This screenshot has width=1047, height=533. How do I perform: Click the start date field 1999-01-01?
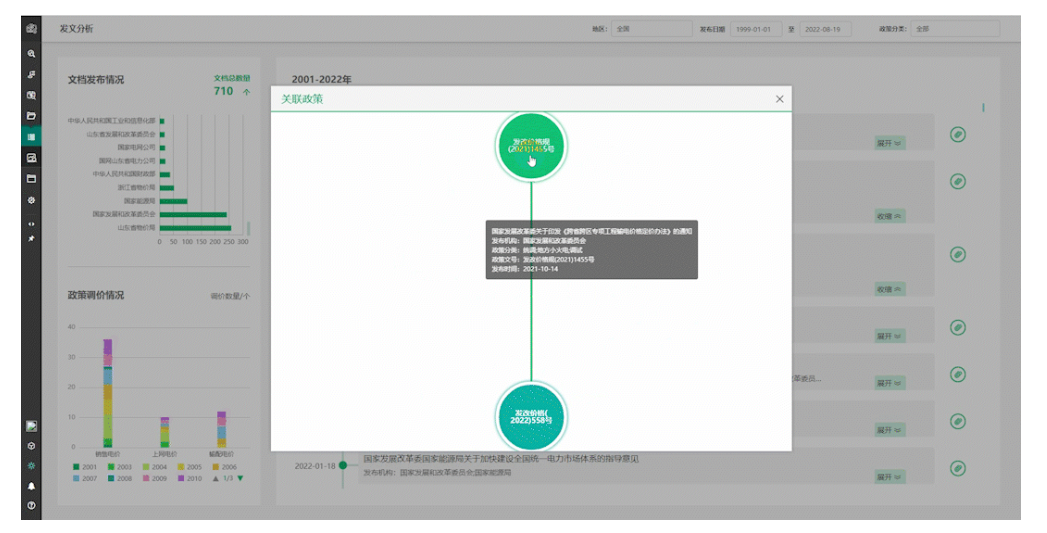[755, 29]
